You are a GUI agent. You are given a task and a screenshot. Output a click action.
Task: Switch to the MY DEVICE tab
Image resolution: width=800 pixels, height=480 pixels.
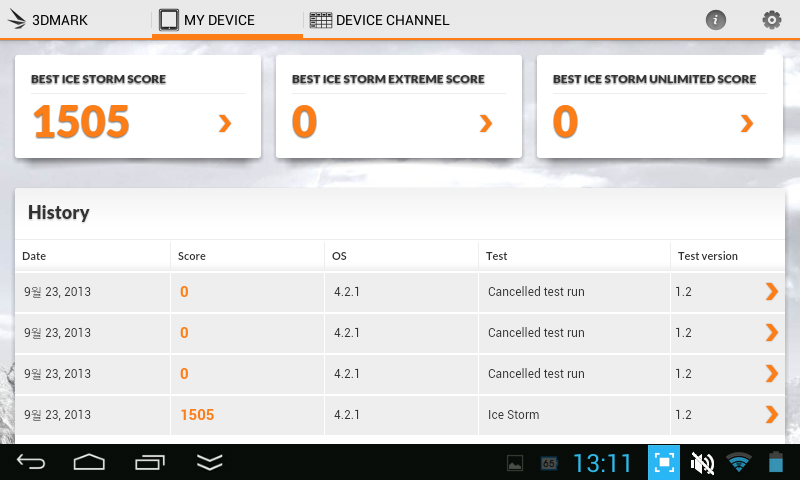[227, 20]
